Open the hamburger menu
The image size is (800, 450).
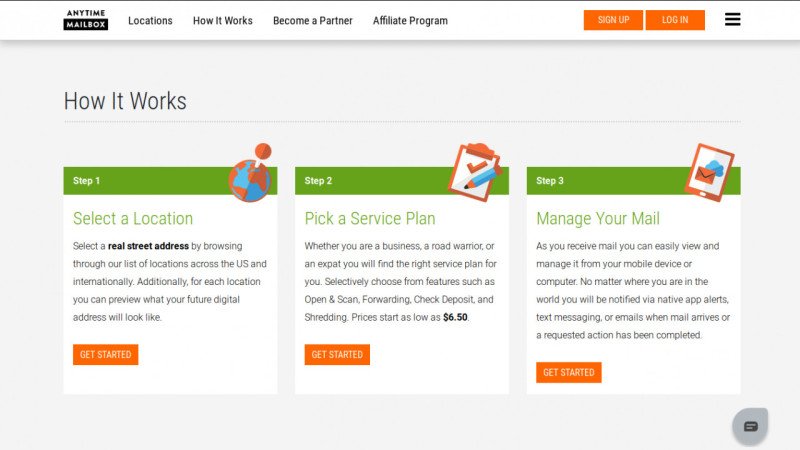[x=732, y=20]
